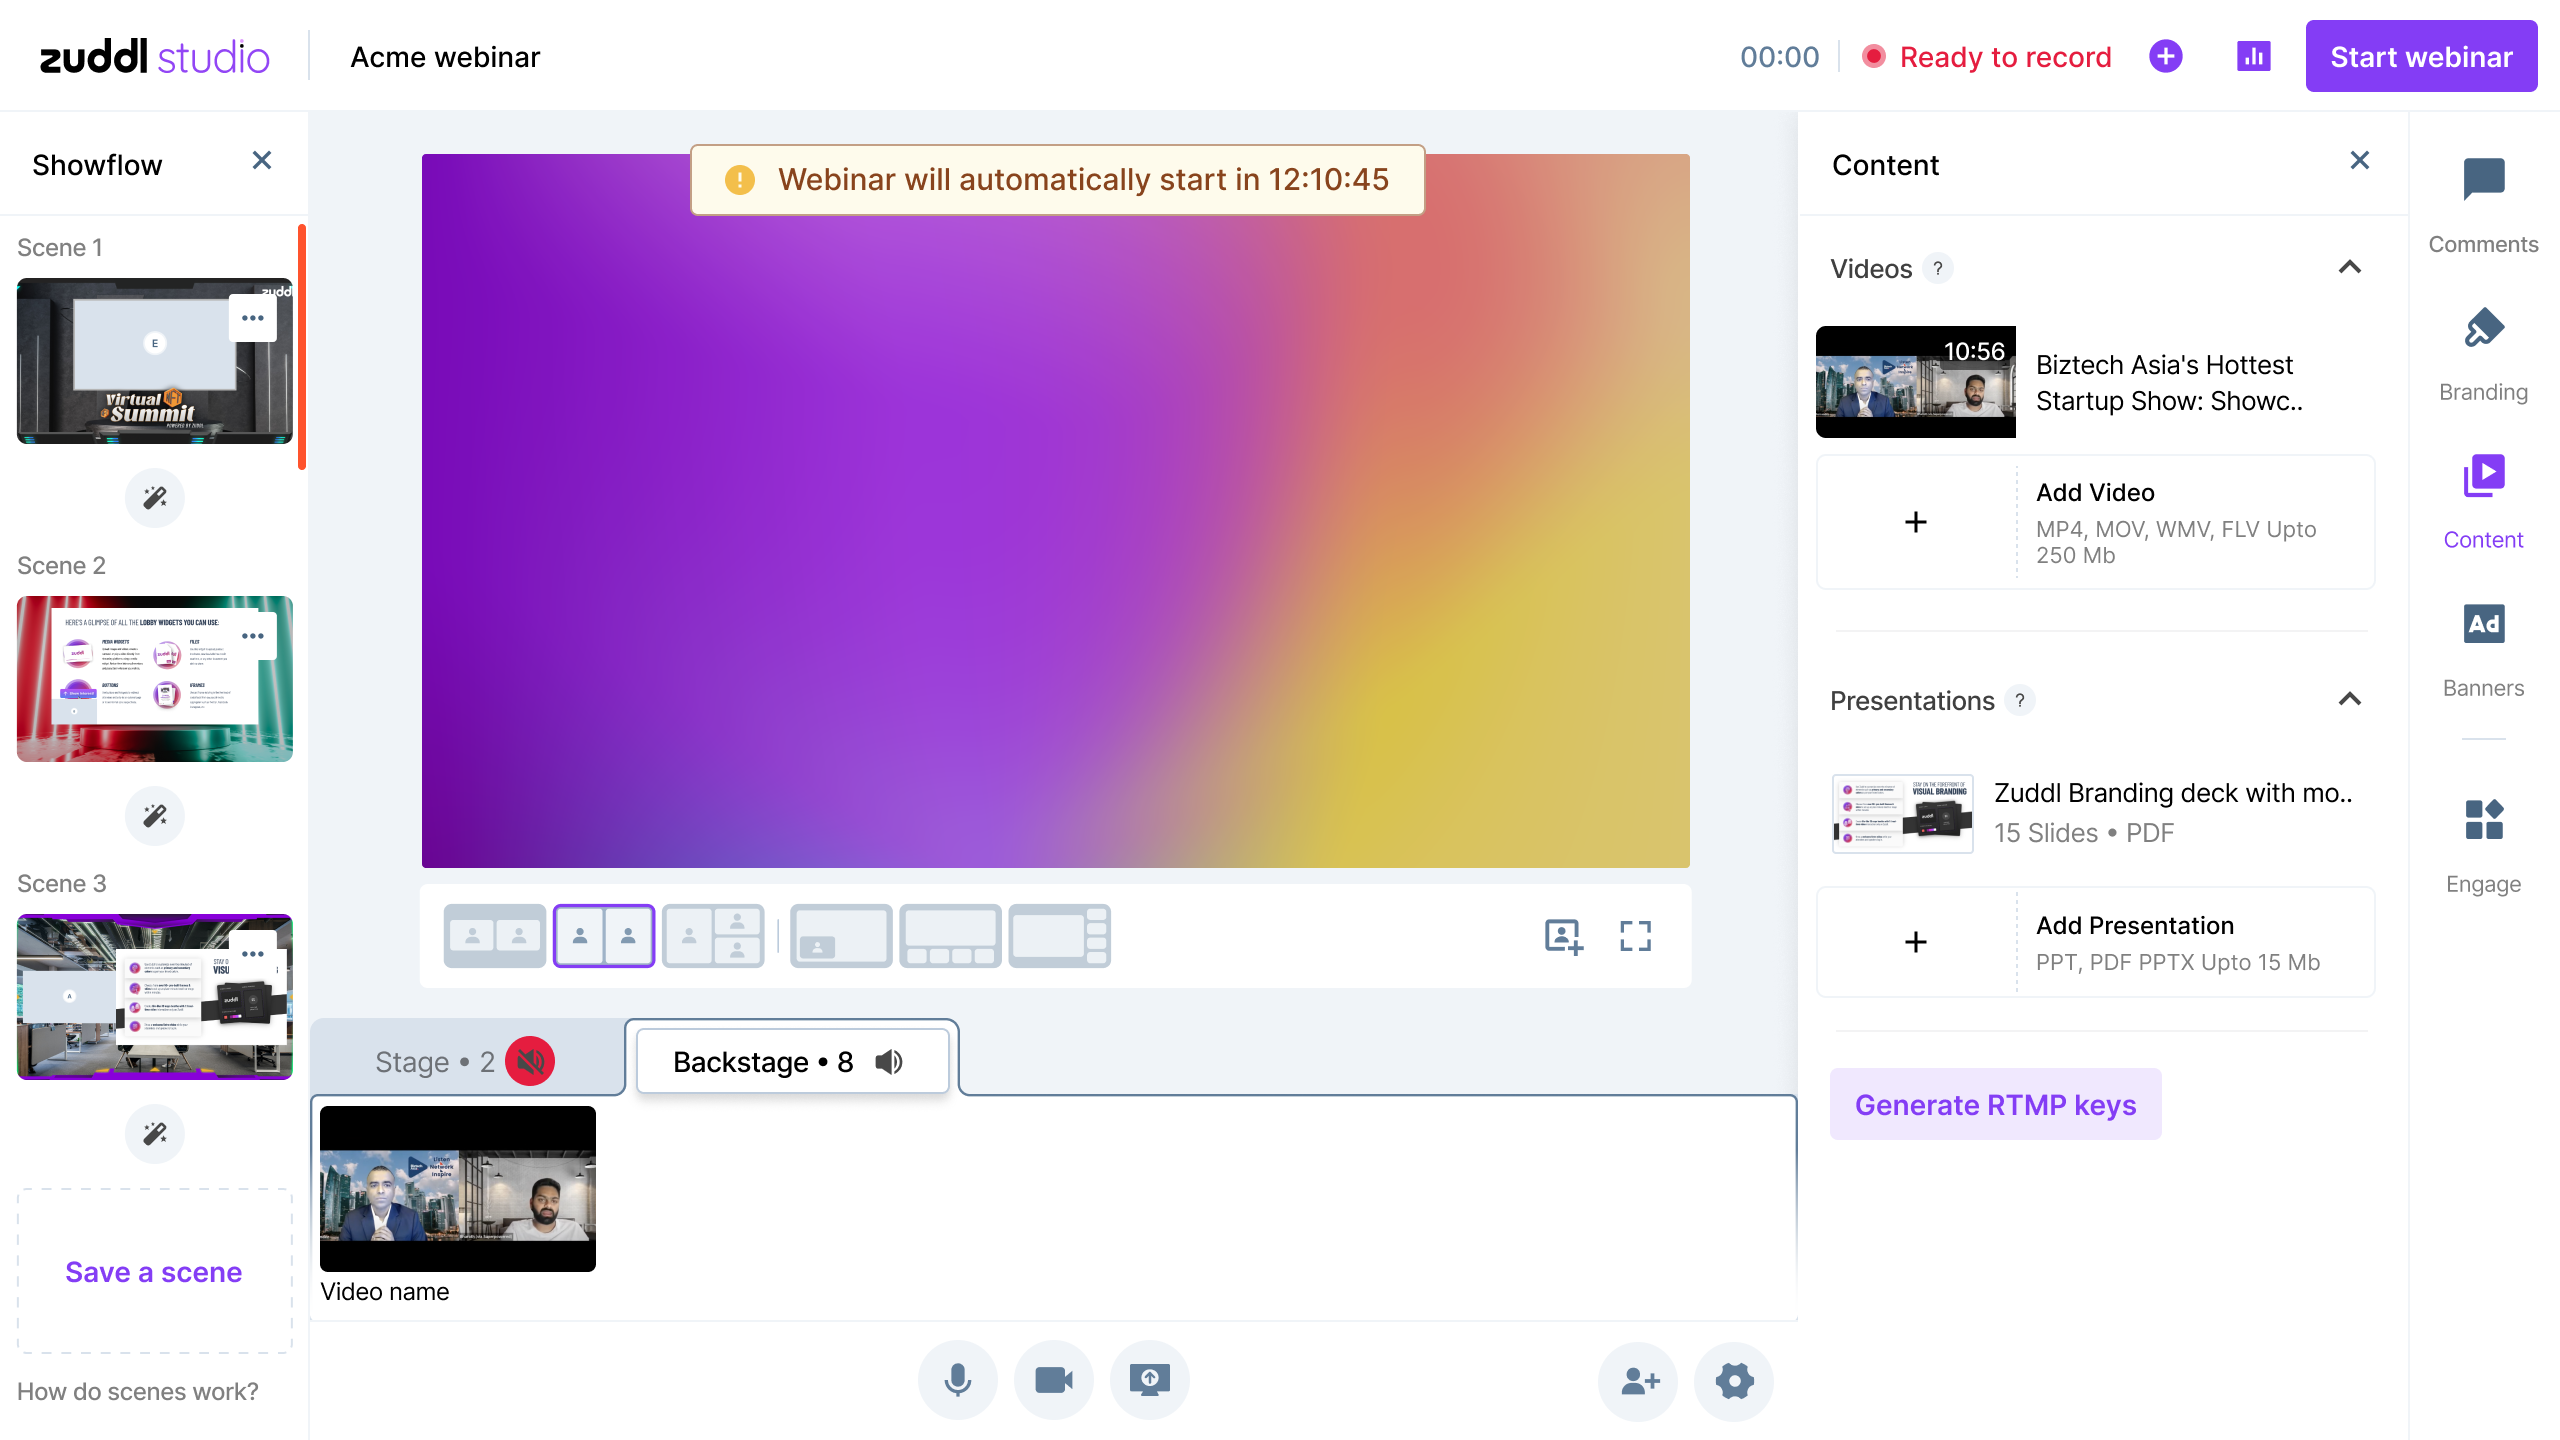This screenshot has height=1440, width=2560.
Task: Unmute the Stage audio
Action: point(530,1061)
